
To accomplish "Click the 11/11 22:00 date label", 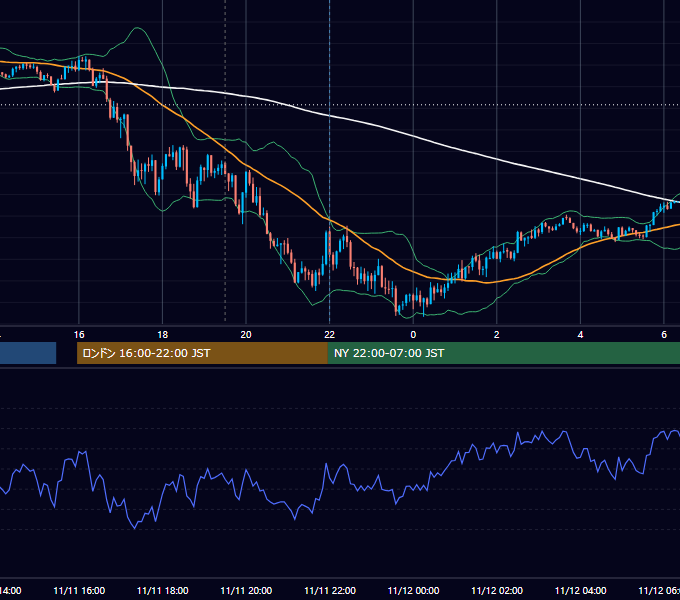I will tap(330, 591).
